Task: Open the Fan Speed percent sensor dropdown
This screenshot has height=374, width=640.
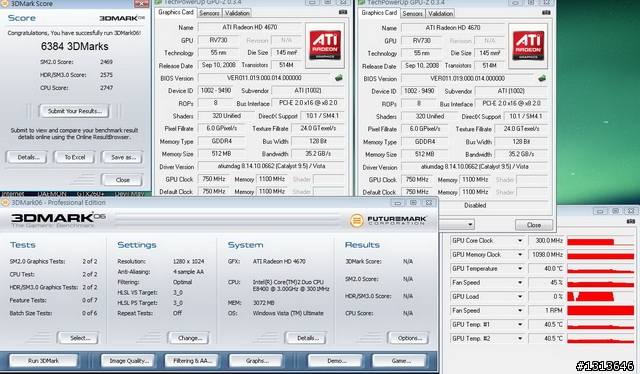Action: point(520,283)
